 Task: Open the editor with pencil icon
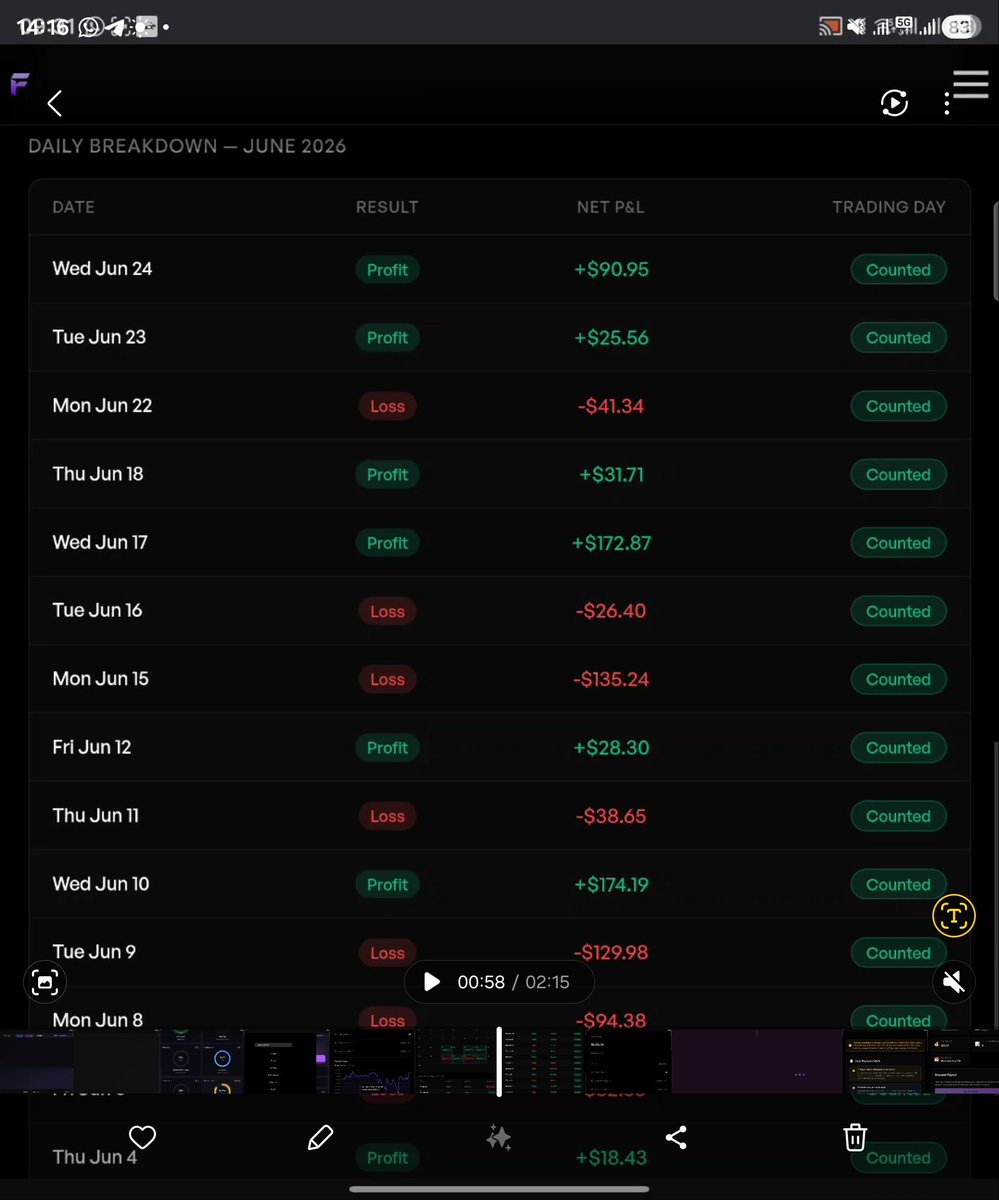pos(320,1137)
